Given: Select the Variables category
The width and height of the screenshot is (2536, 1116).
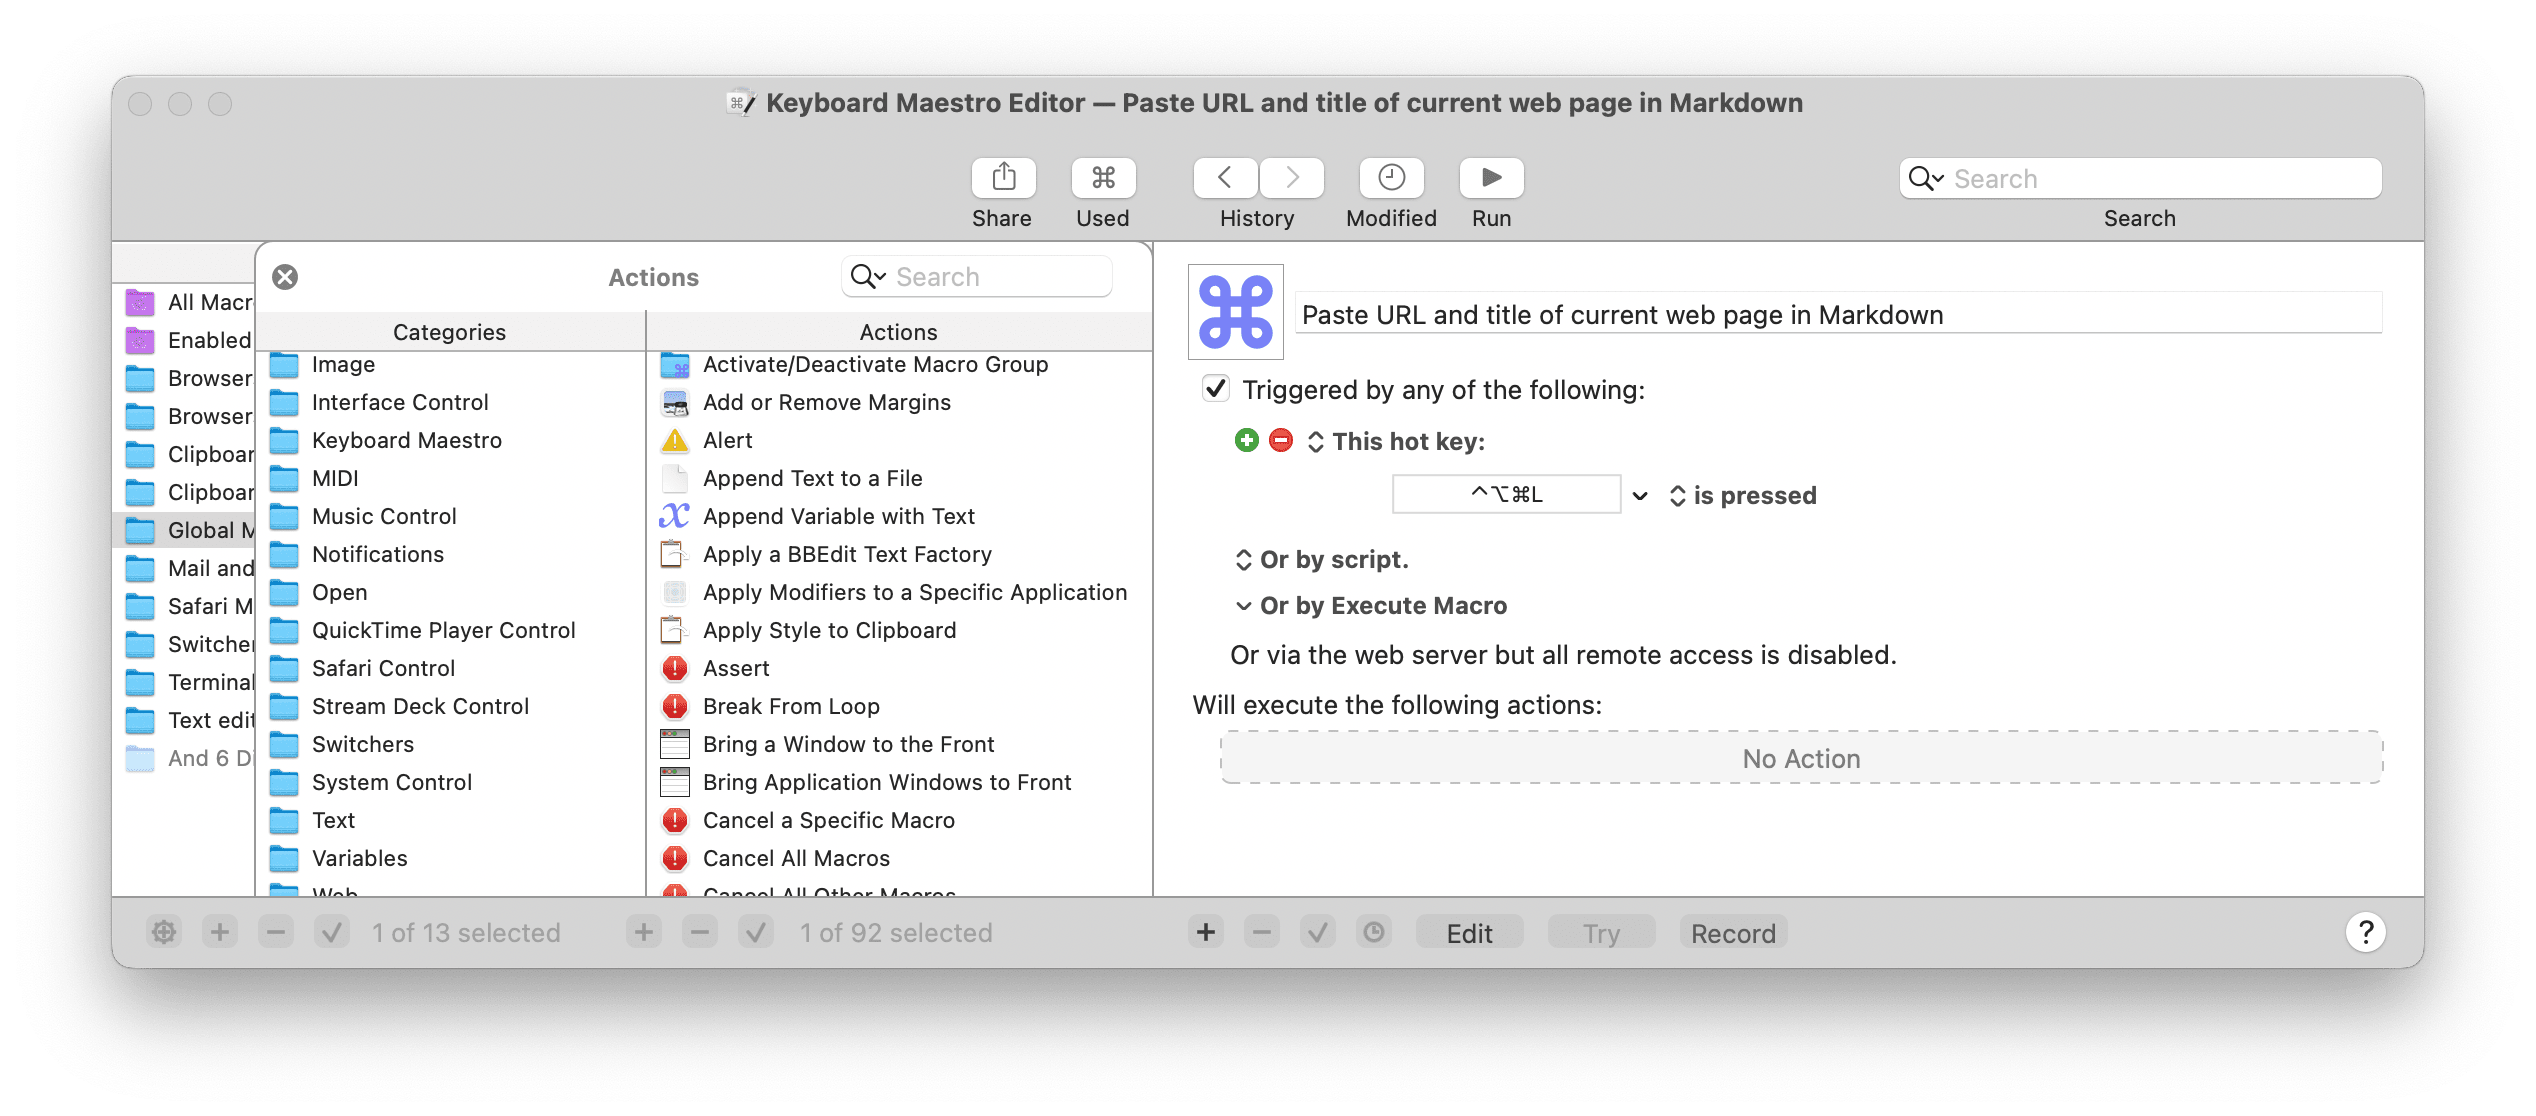Looking at the screenshot, I should [450, 858].
